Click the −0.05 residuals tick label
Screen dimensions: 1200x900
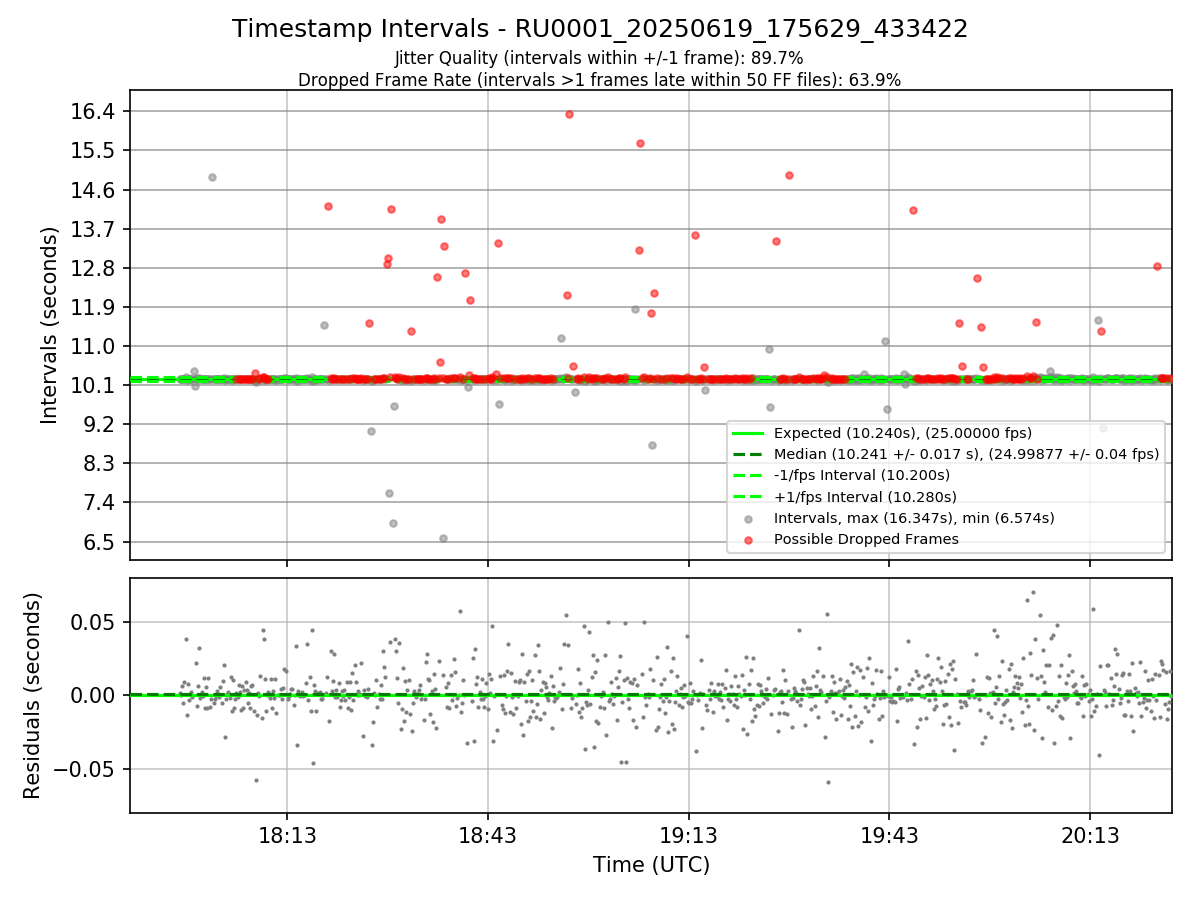tap(86, 769)
